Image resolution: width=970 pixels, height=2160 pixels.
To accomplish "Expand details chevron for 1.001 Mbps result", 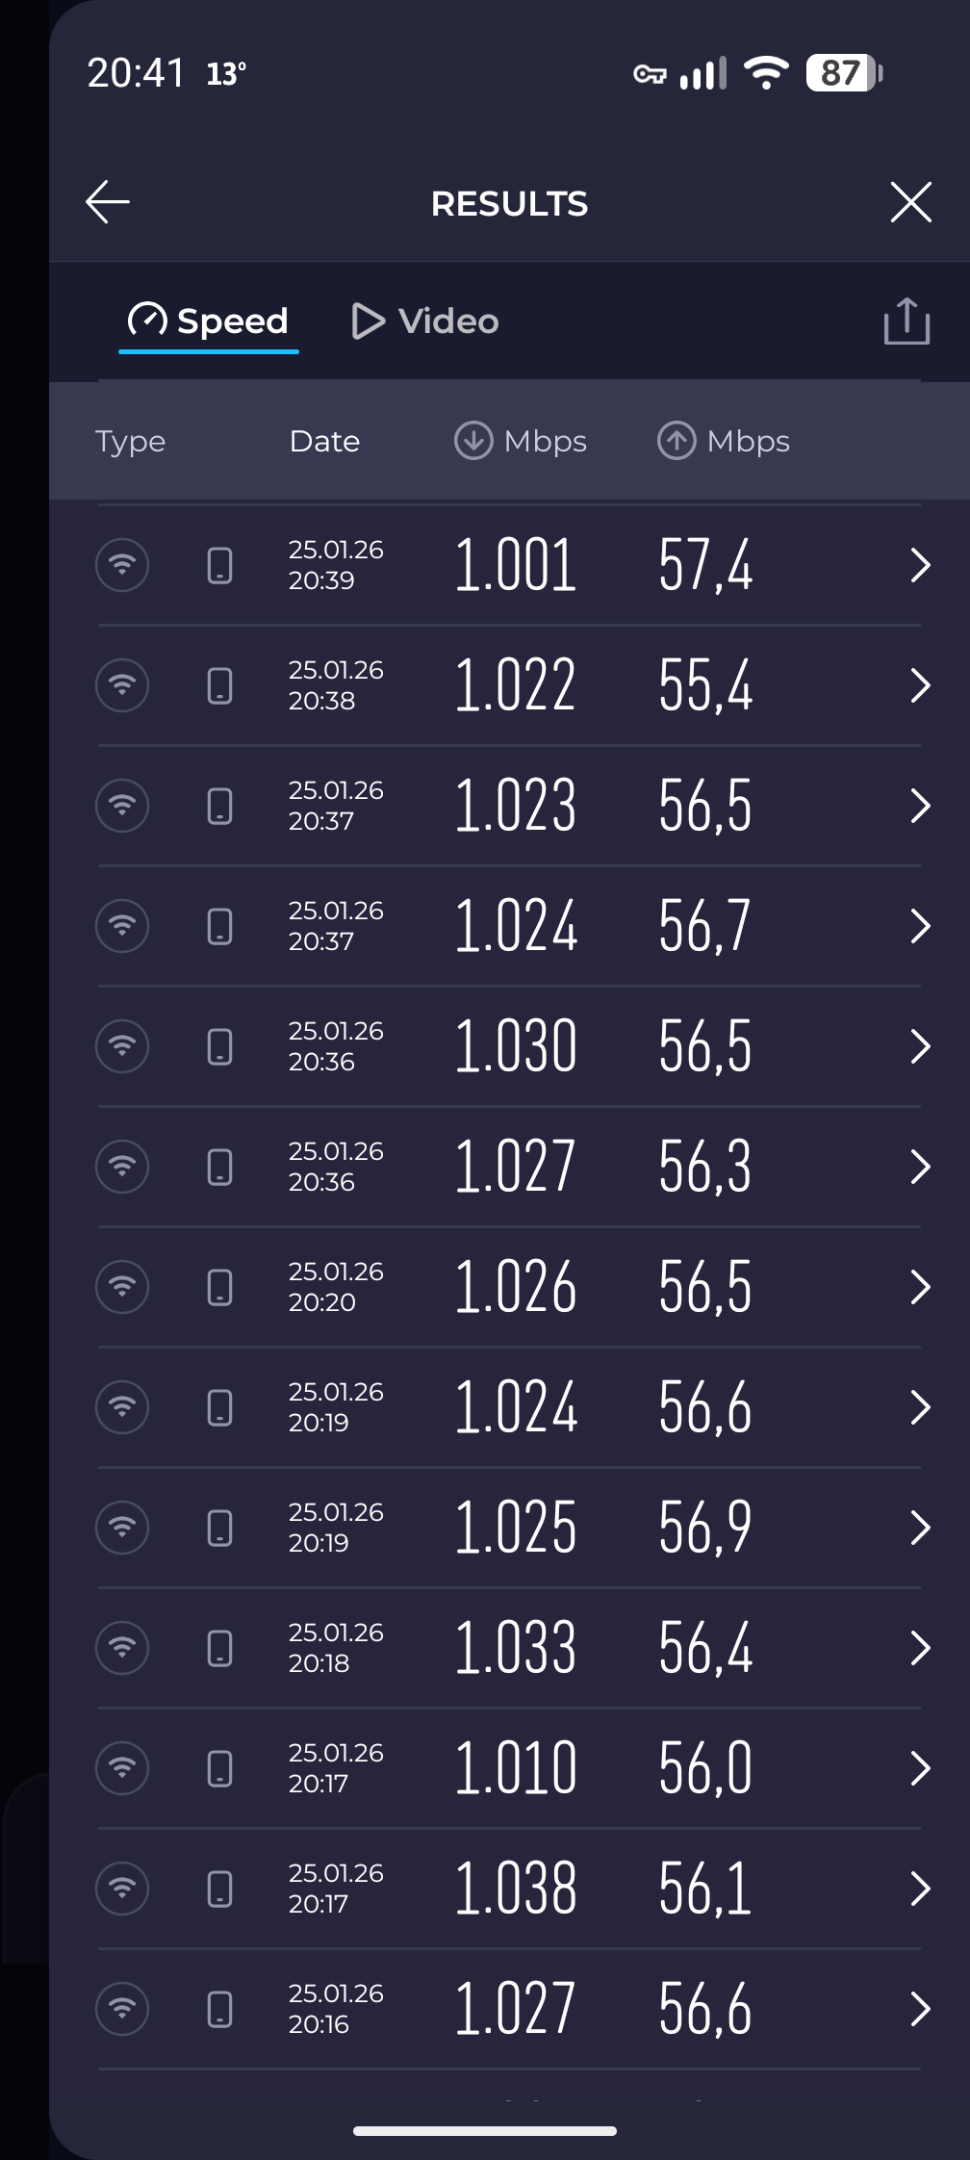I will pyautogui.click(x=920, y=566).
